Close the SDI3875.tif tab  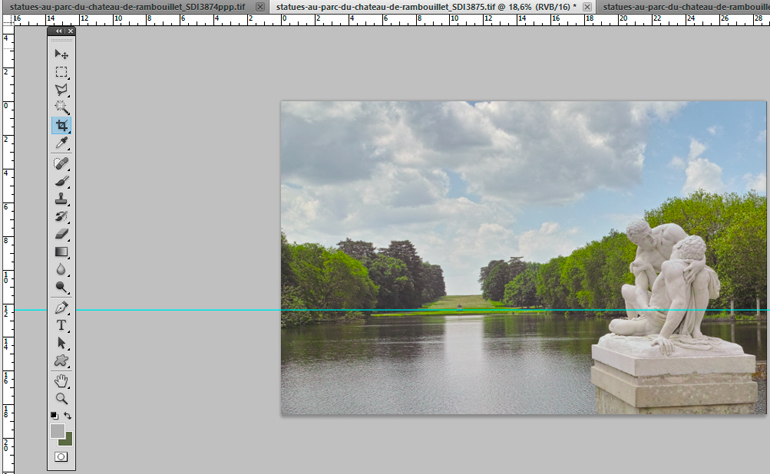(x=587, y=7)
